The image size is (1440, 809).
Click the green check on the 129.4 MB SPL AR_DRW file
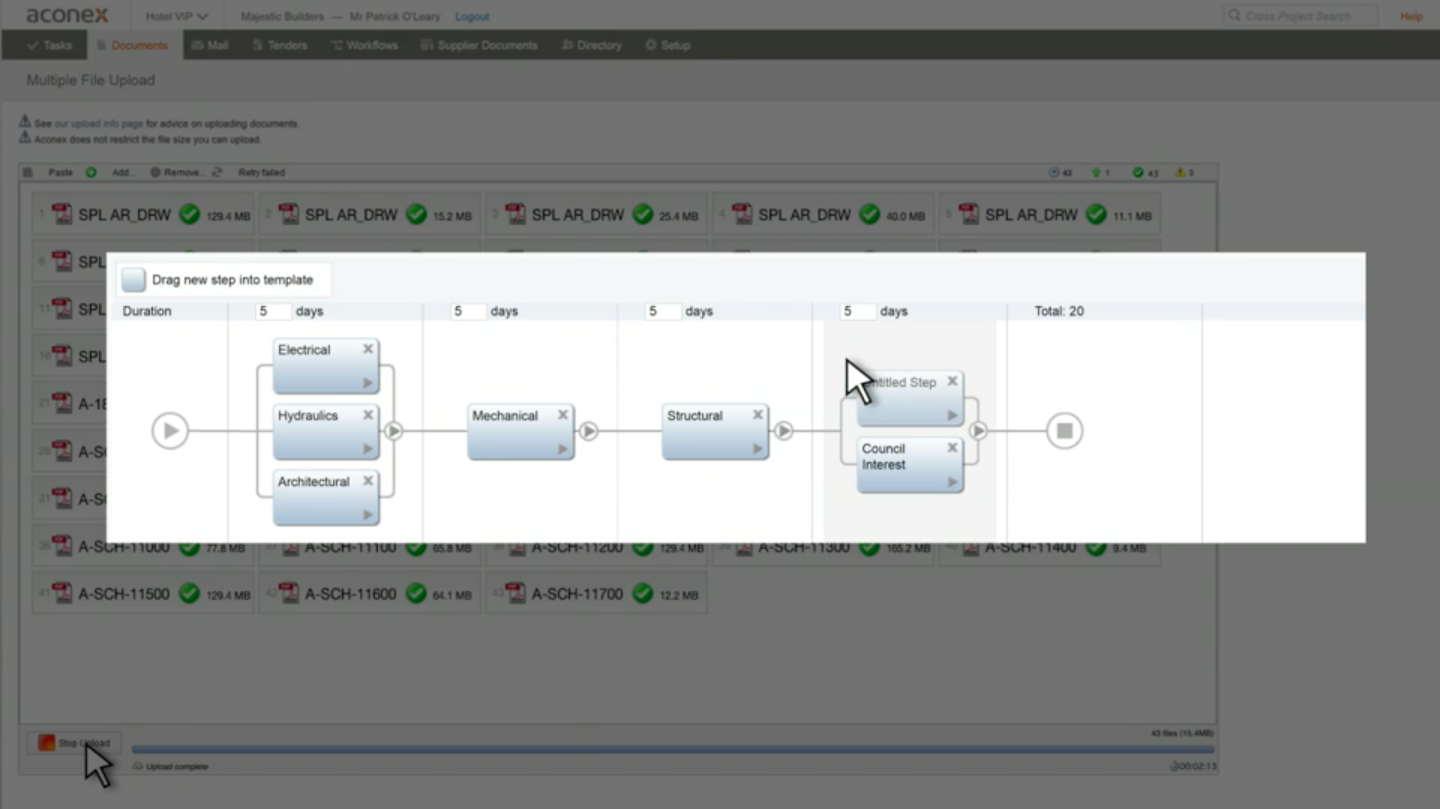[189, 214]
